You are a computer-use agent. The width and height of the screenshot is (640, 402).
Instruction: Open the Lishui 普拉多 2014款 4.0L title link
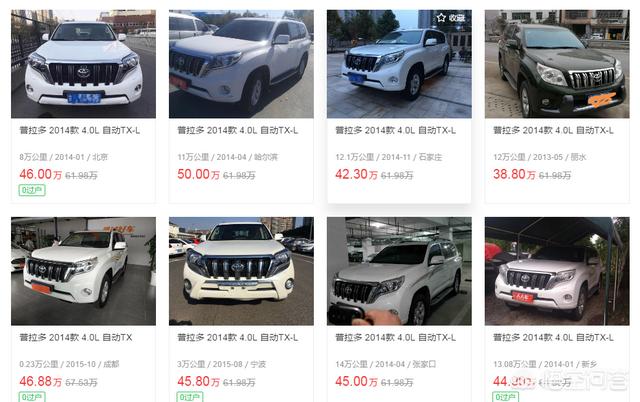coord(553,131)
